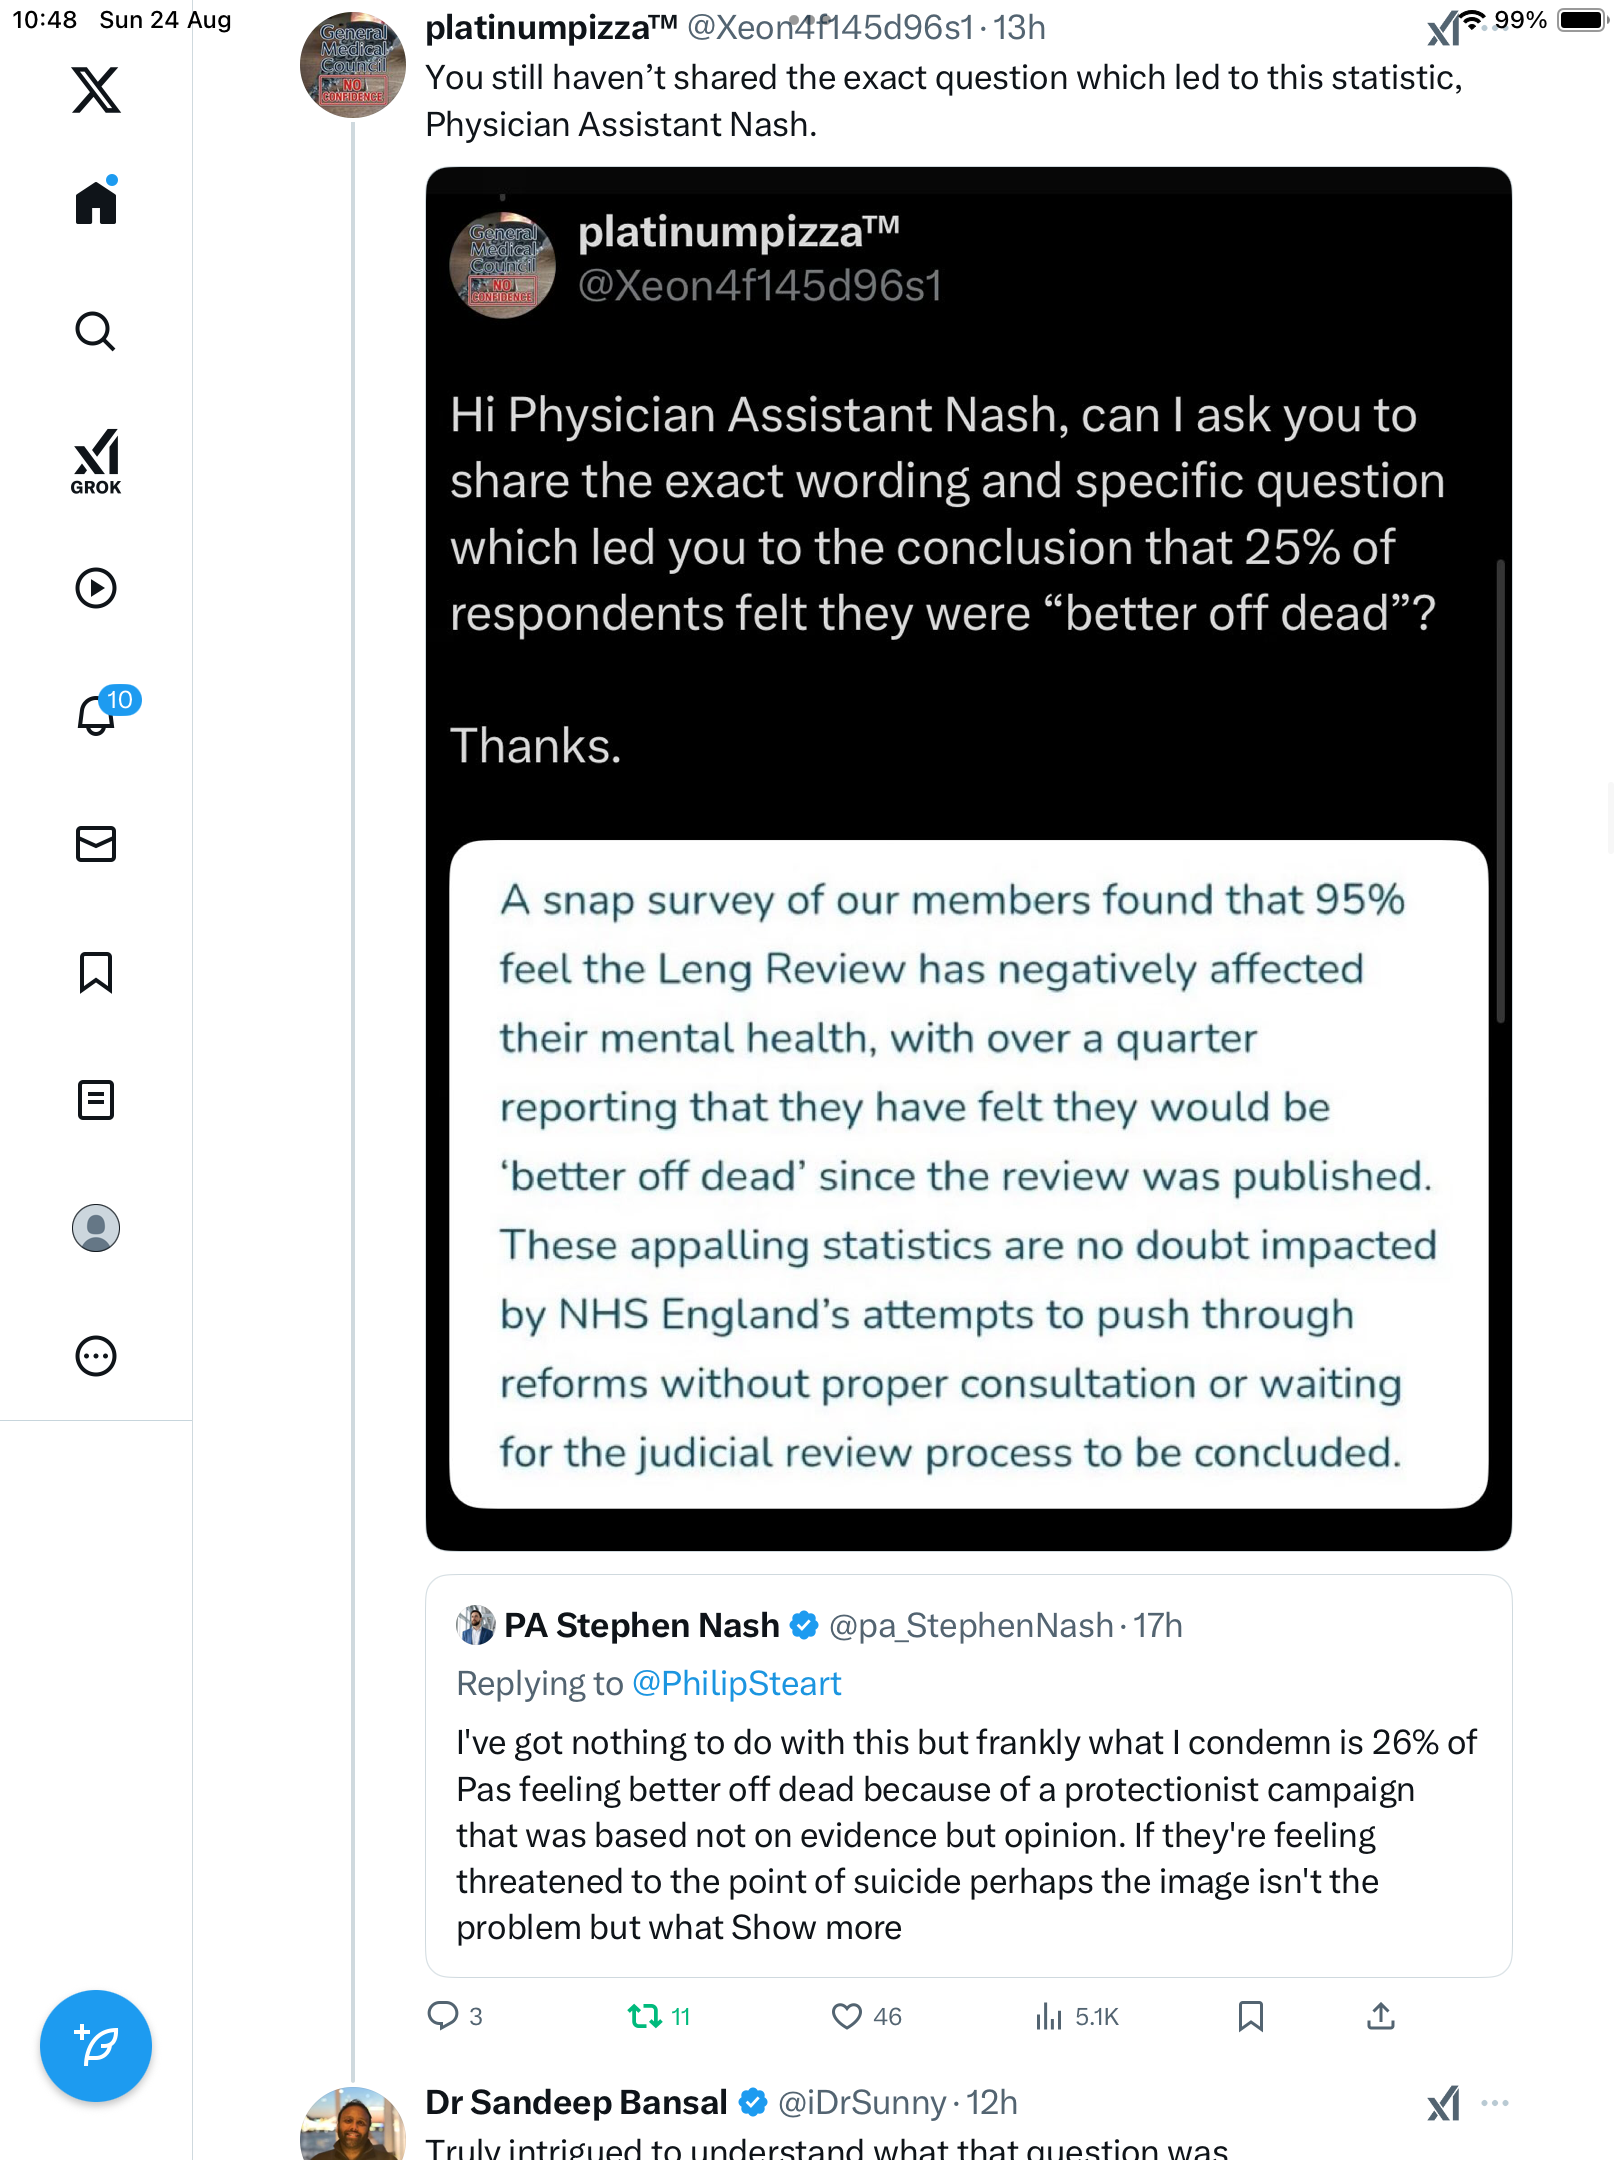Open the @PhilipSteart mention link
The height and width of the screenshot is (2160, 1620).
(736, 1684)
